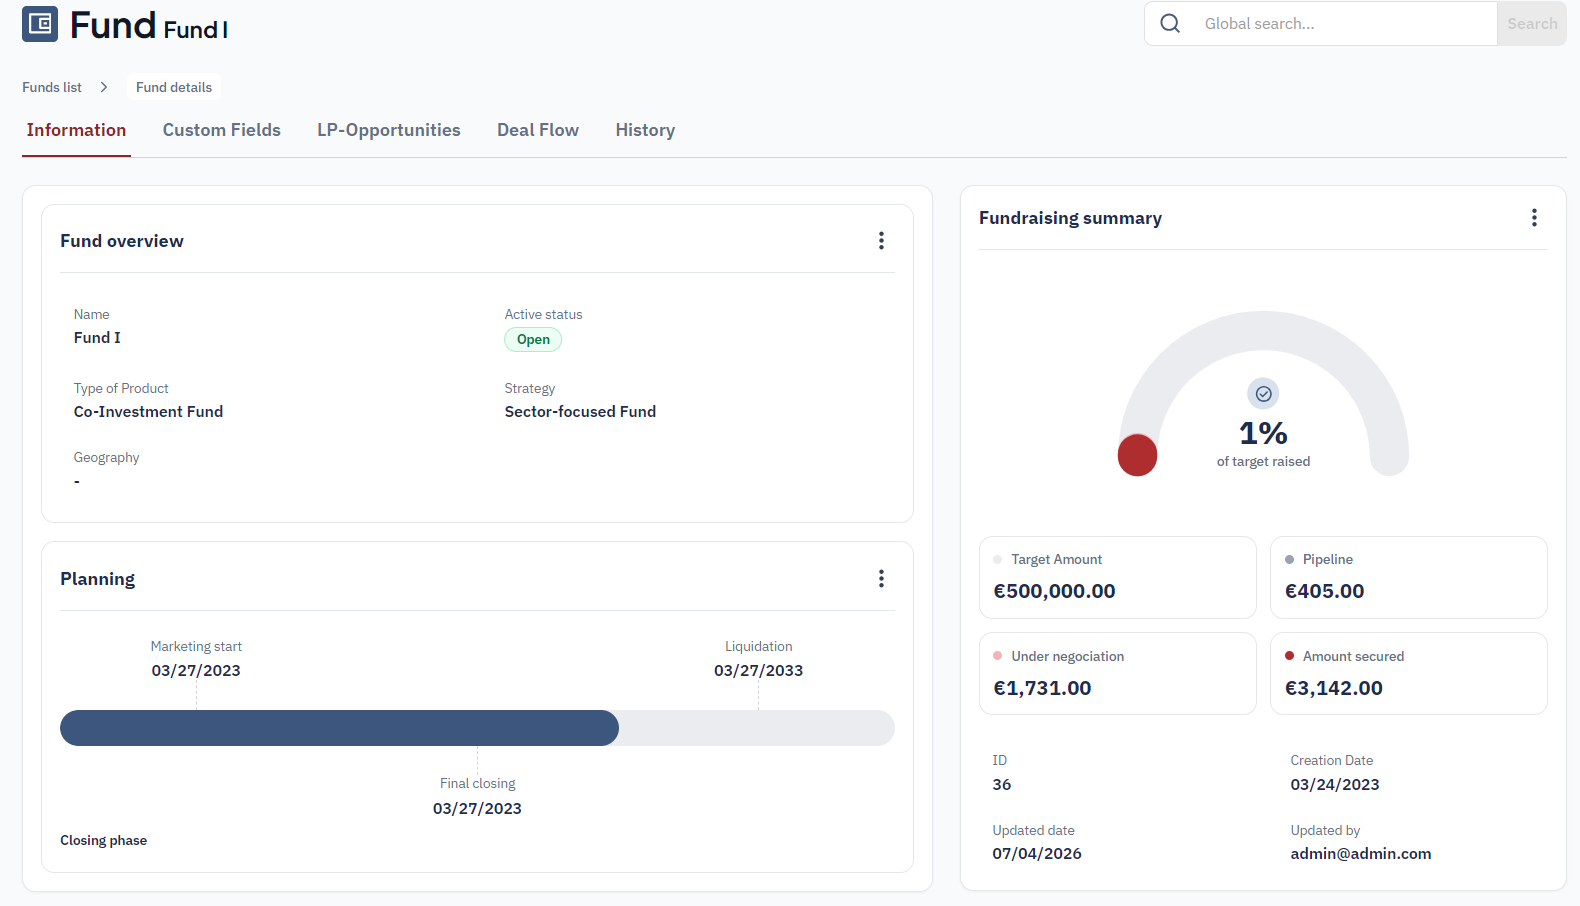Click the Amount secured card

click(x=1408, y=673)
